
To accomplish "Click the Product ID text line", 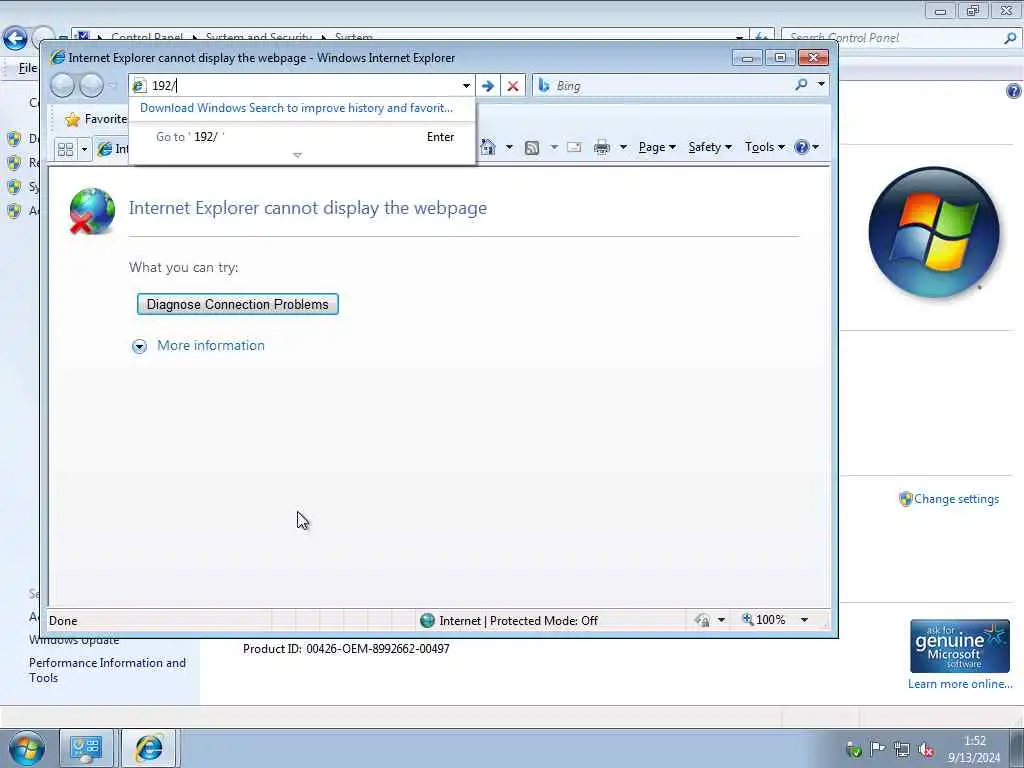I will (x=346, y=648).
